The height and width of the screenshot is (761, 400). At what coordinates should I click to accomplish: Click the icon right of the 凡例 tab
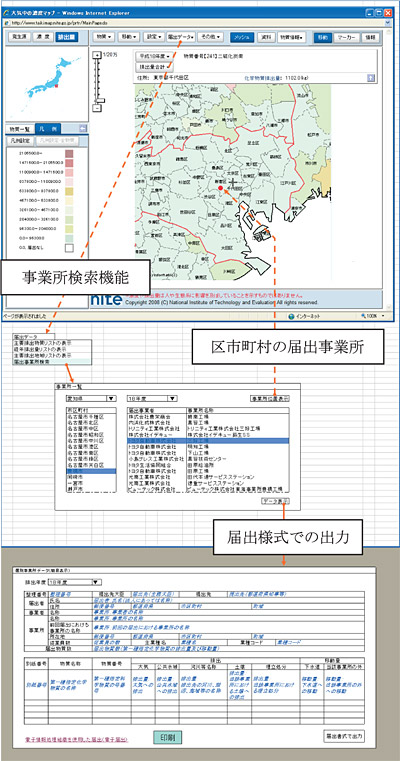(82, 128)
